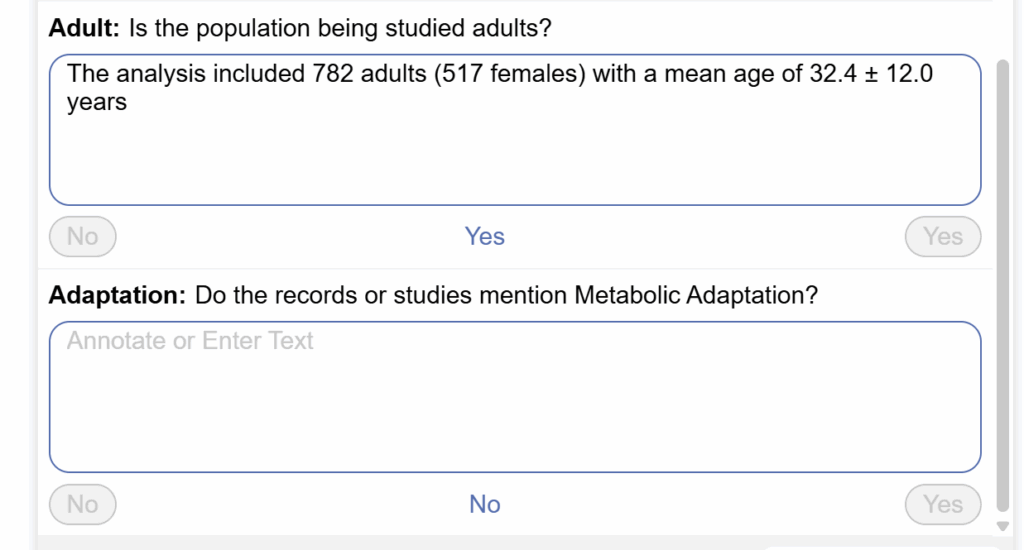Click the blue Yes answer under Adult

tap(485, 237)
